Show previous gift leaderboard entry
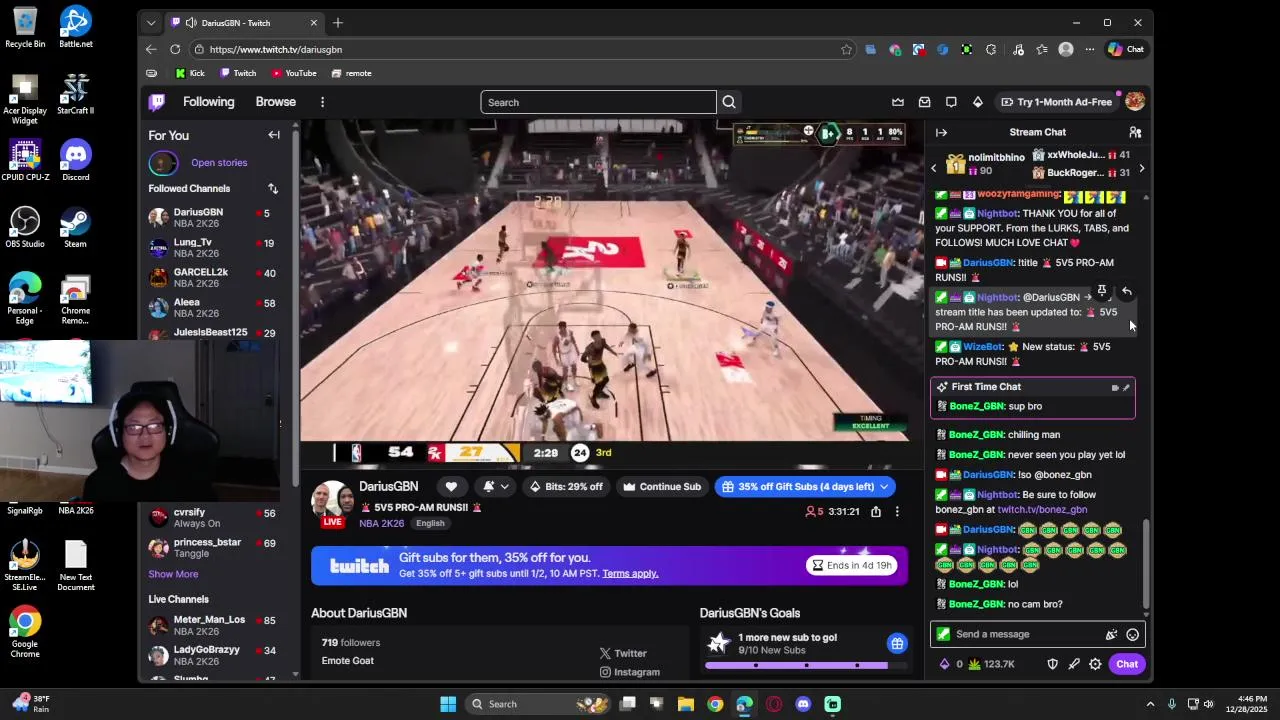The height and width of the screenshot is (720, 1280). (934, 168)
